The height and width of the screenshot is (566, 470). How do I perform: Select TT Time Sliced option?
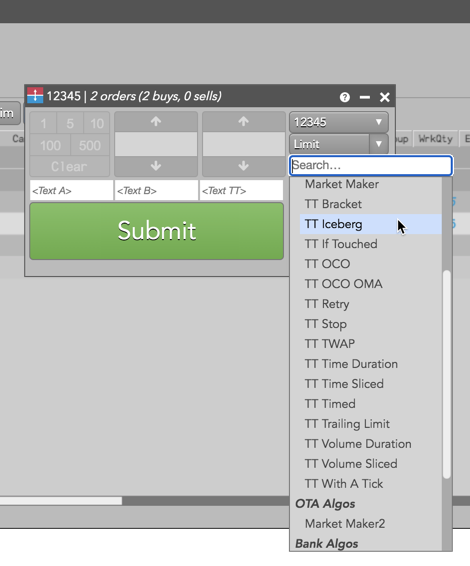pos(370,384)
